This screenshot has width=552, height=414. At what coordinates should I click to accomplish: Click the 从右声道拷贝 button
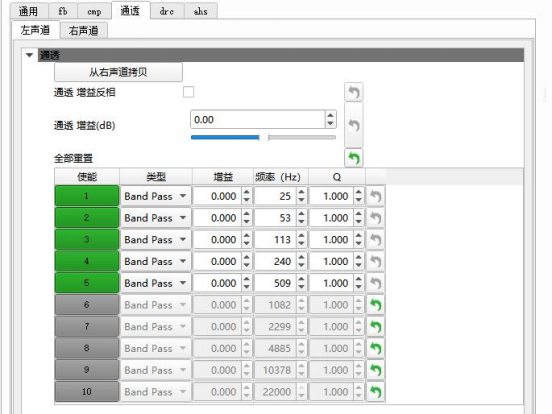(118, 72)
